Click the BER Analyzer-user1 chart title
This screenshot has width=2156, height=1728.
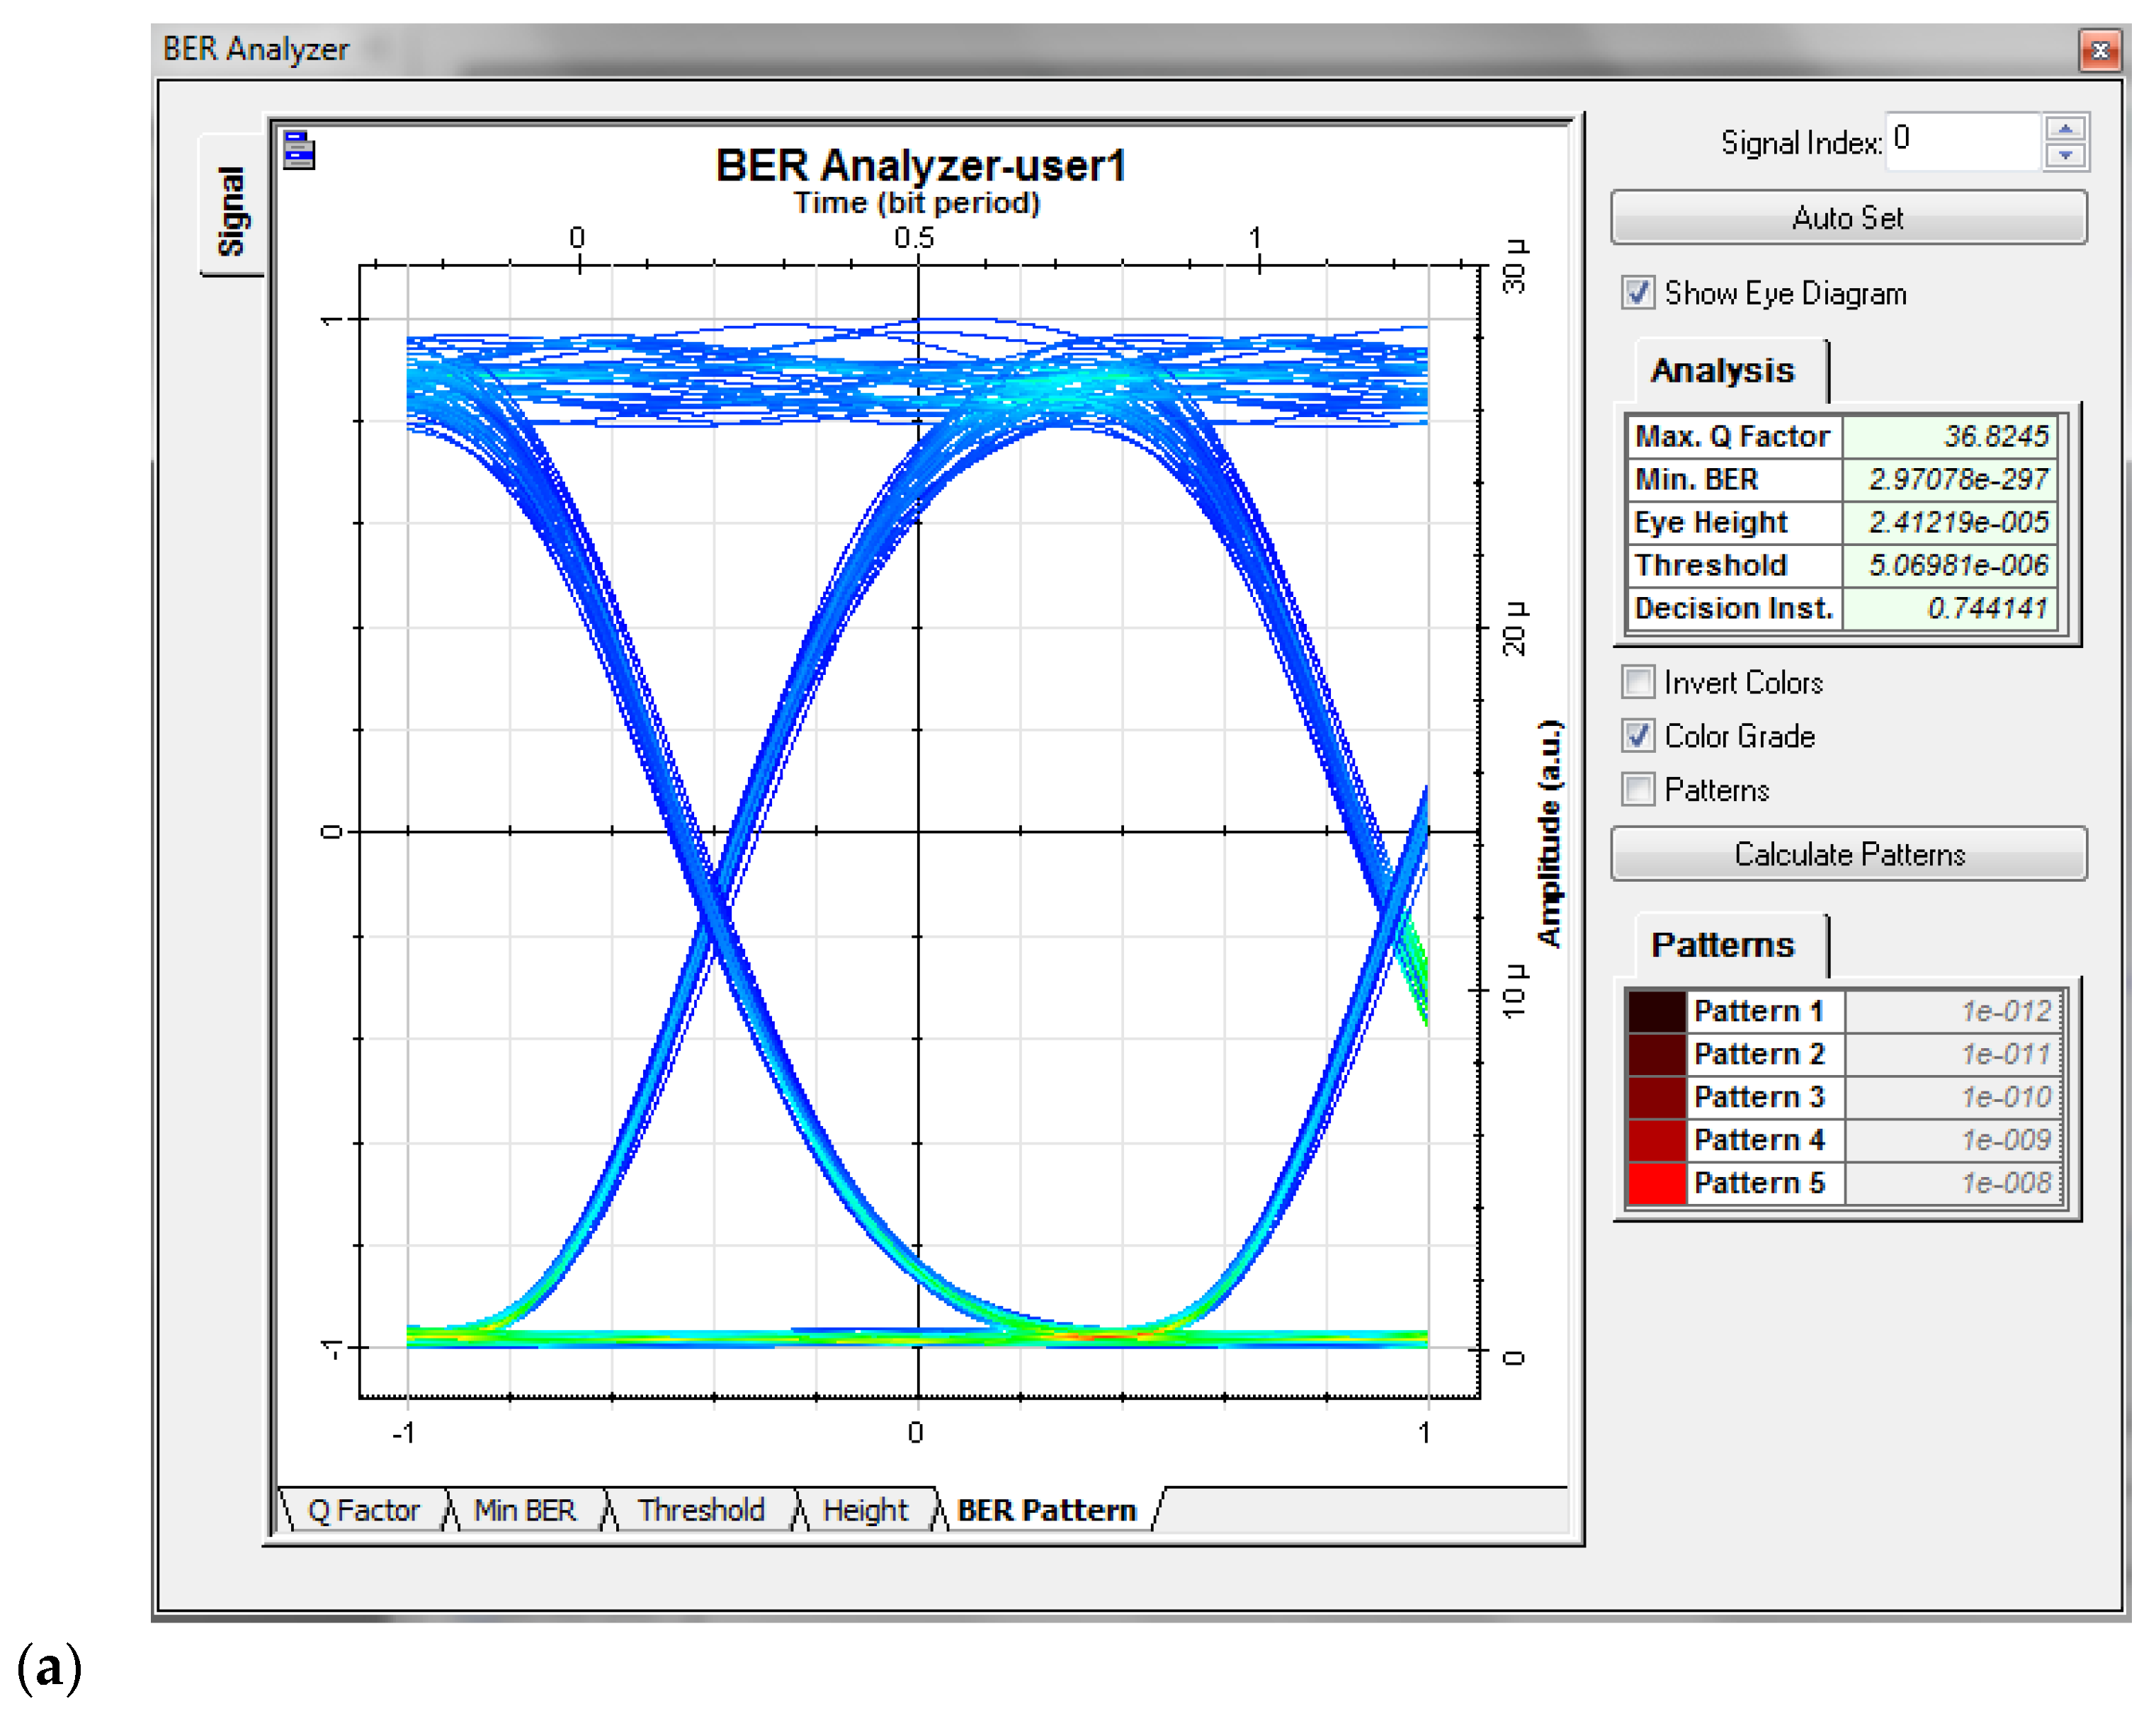(921, 165)
